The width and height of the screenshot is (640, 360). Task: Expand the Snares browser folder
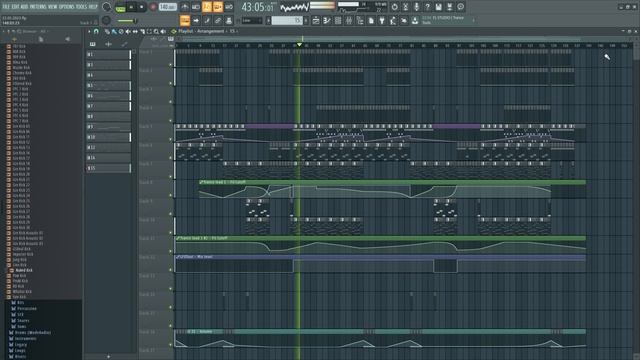pos(23,320)
